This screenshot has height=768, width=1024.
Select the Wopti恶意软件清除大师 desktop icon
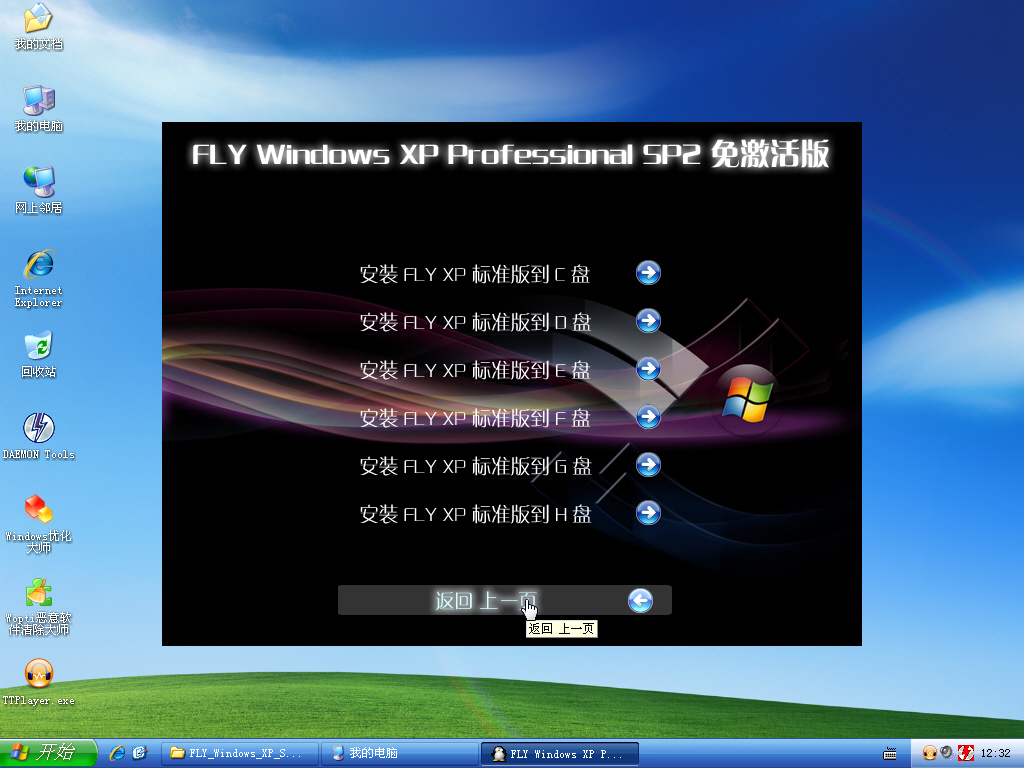click(39, 606)
